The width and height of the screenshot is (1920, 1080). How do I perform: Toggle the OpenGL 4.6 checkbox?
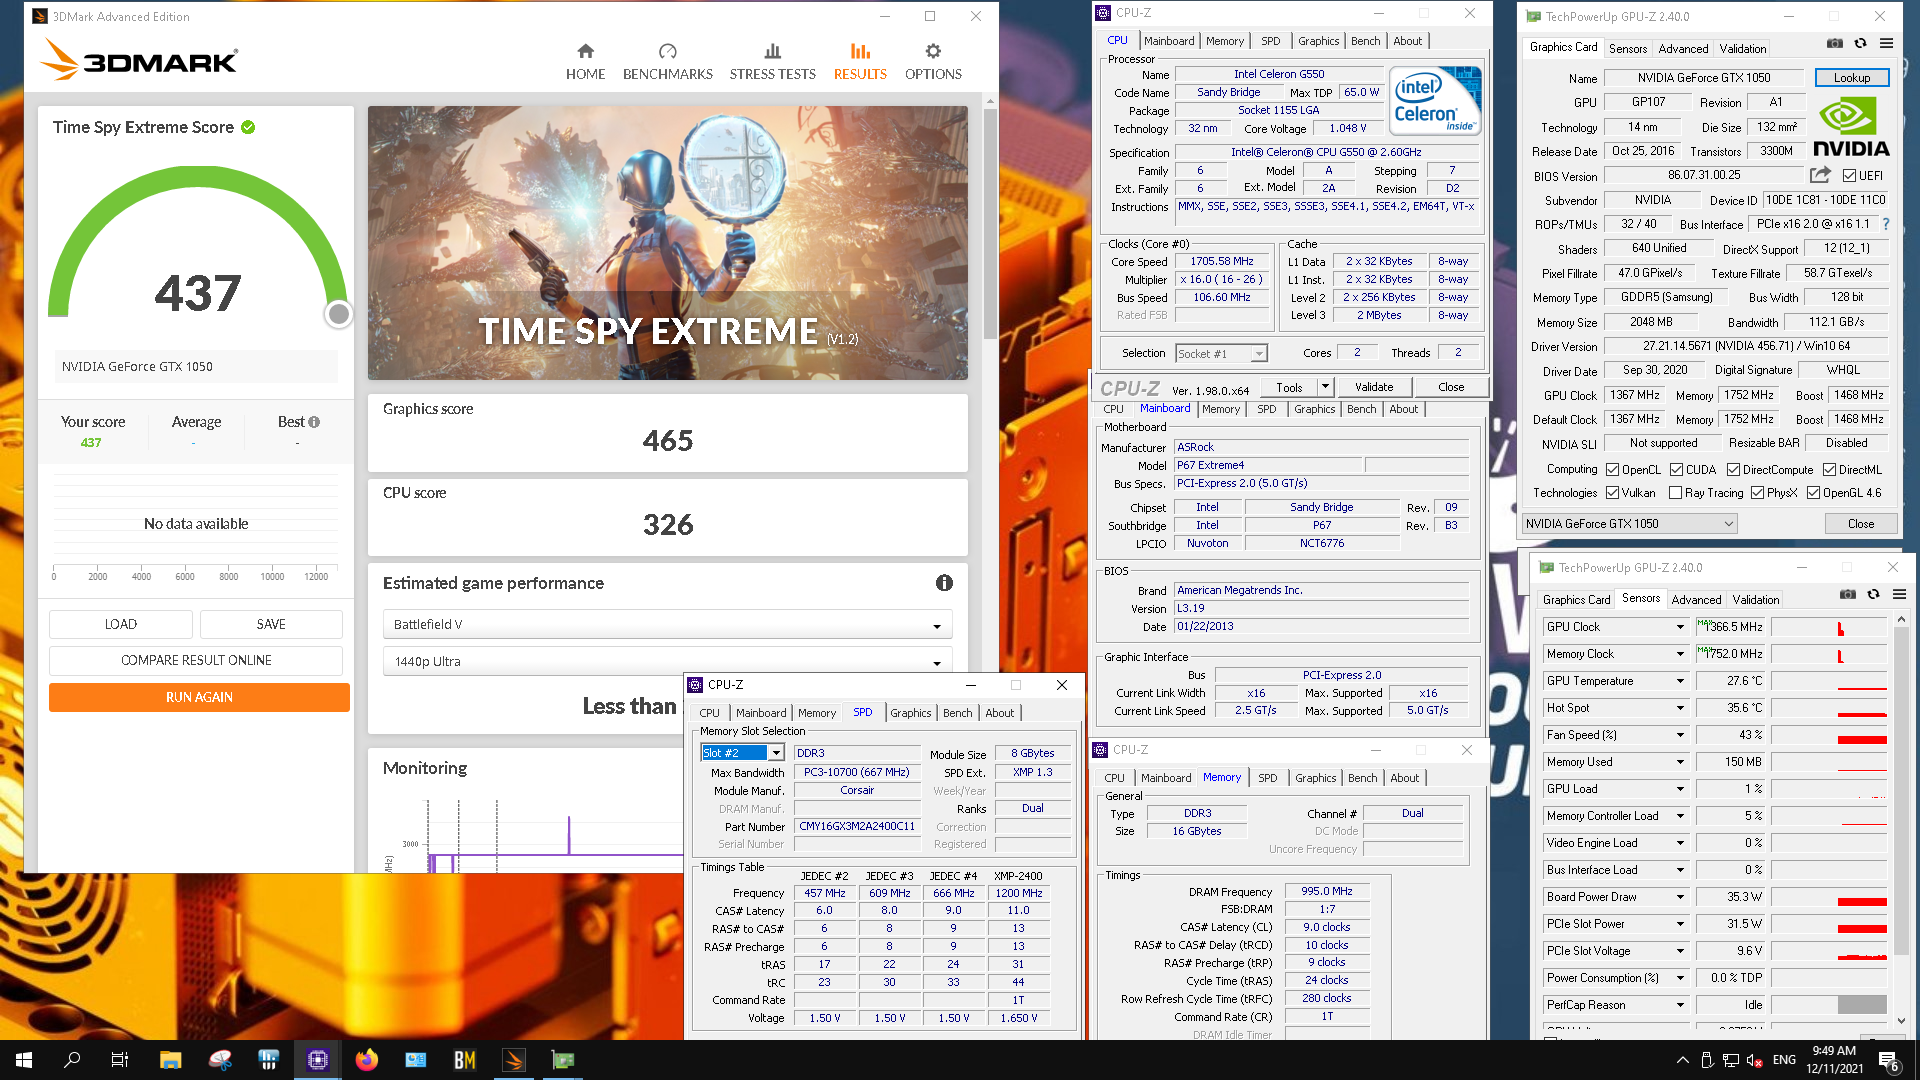(x=1813, y=493)
